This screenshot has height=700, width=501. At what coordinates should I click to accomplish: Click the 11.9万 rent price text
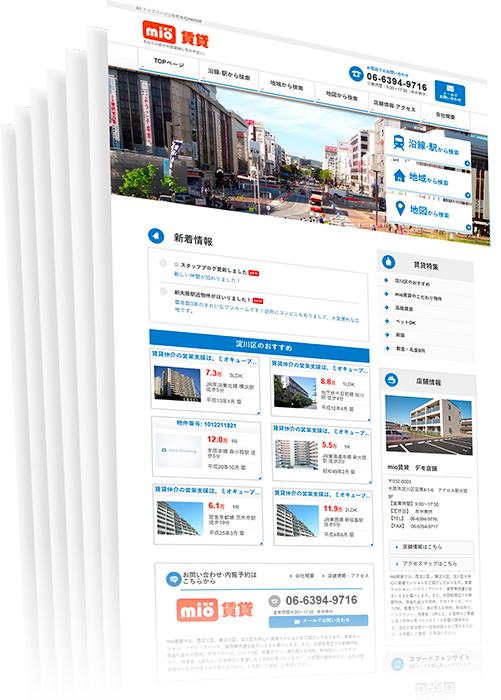333,508
